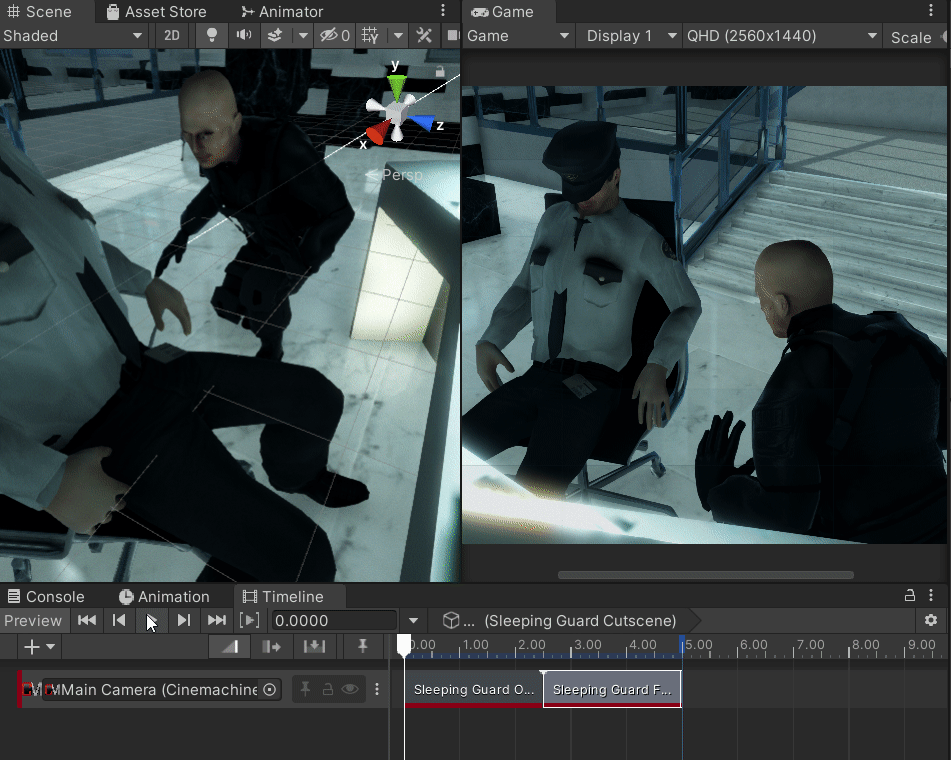Open the Add track plus dropdown

click(39, 647)
